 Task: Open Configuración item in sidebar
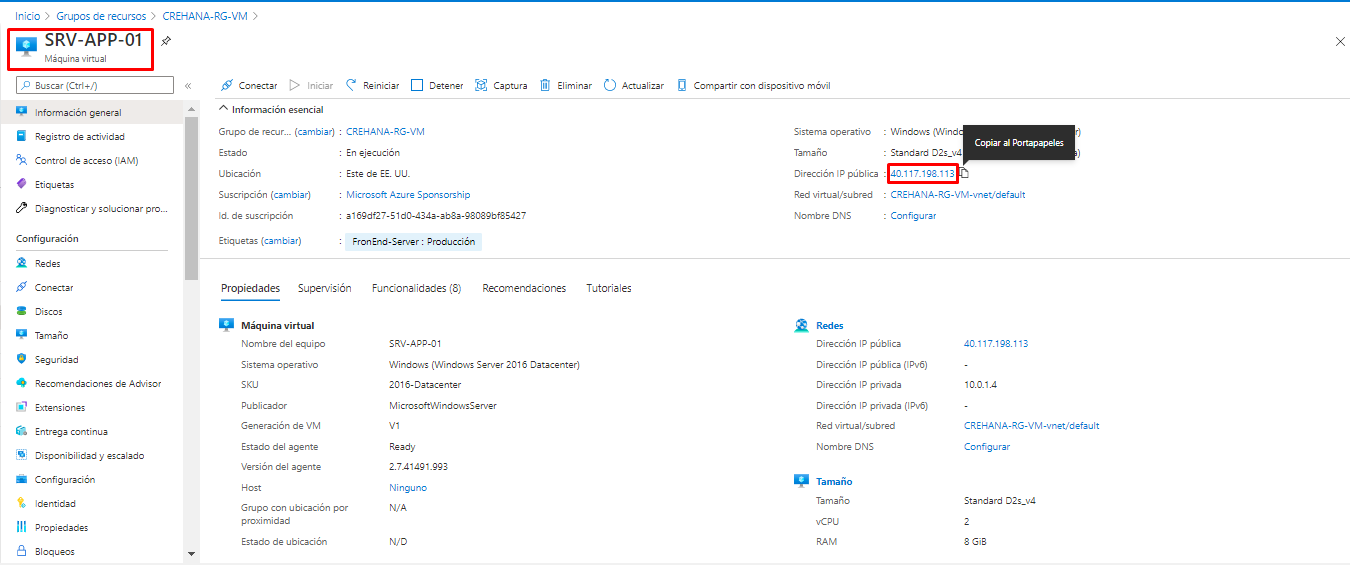click(65, 480)
